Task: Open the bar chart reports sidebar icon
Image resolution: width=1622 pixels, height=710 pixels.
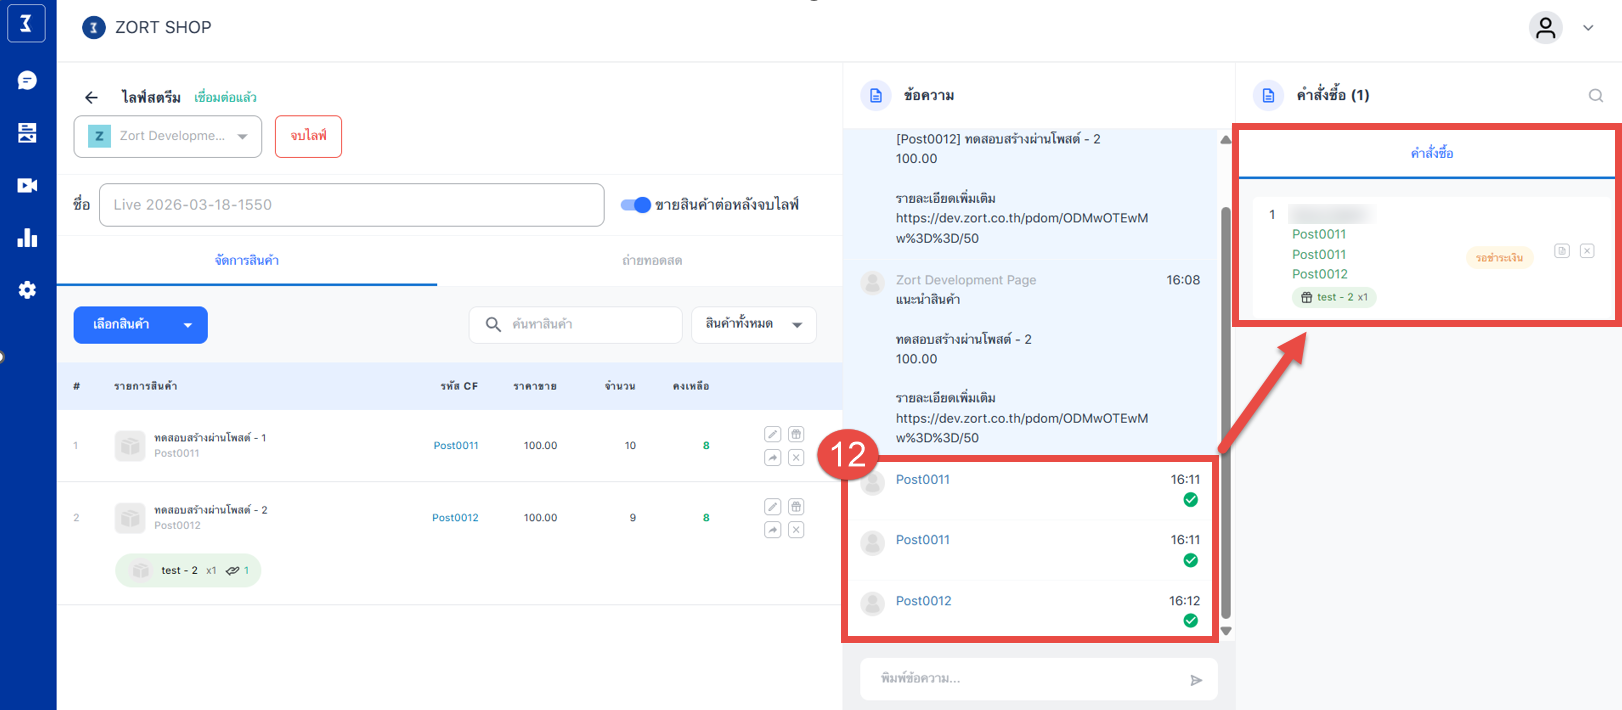Action: pyautogui.click(x=27, y=238)
